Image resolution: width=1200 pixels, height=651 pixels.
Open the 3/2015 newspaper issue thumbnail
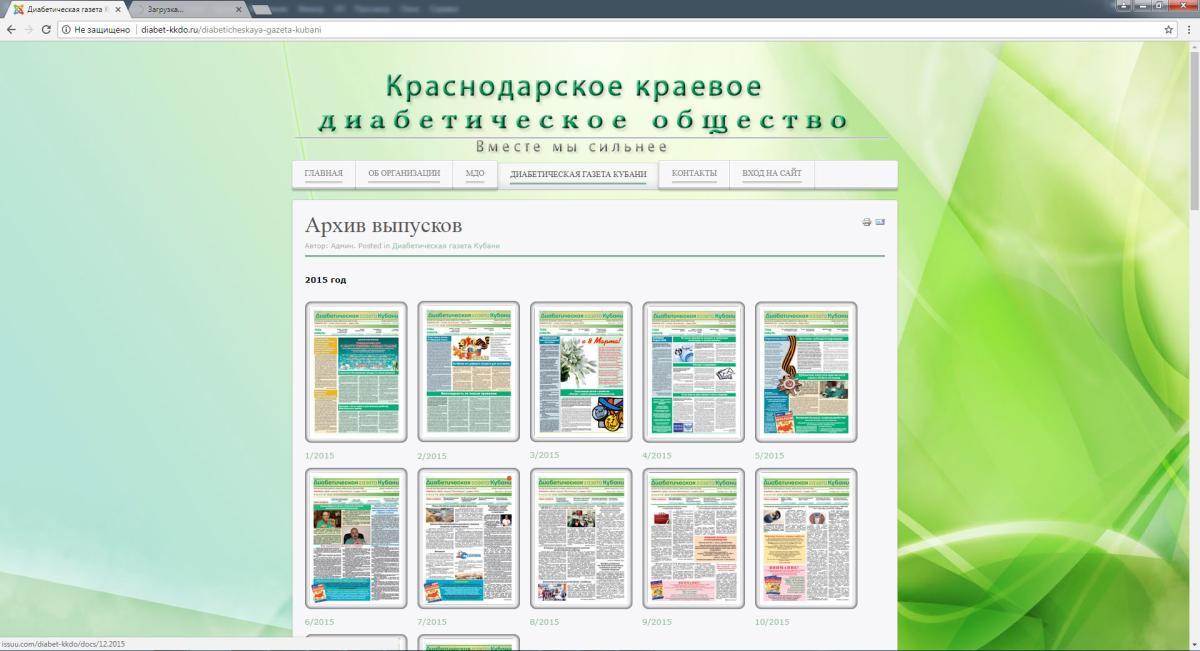(x=579, y=370)
